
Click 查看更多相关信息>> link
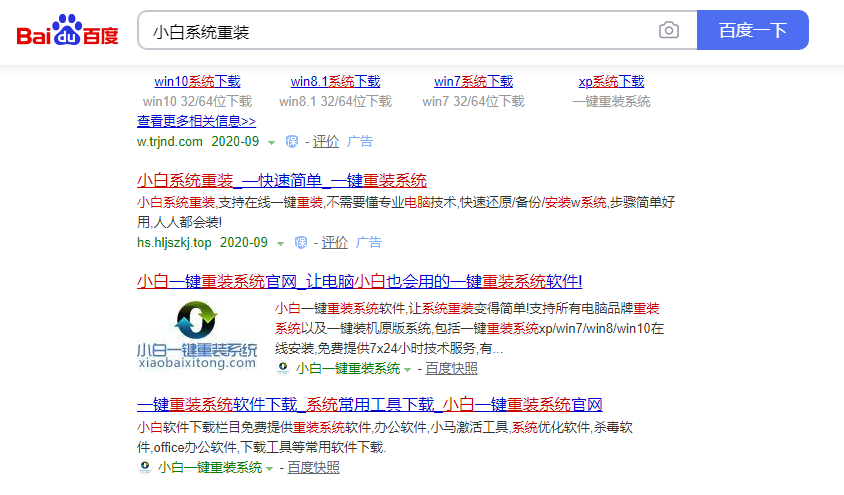(196, 121)
